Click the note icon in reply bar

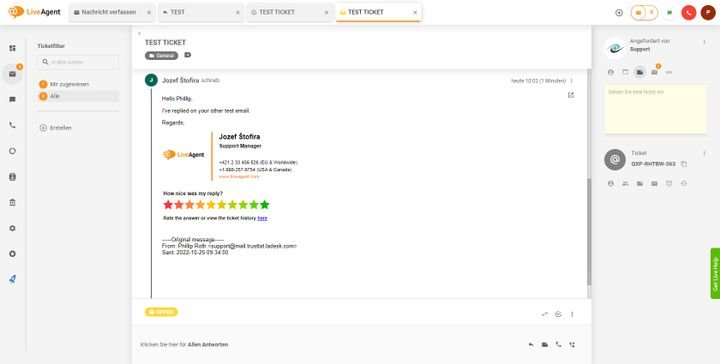tap(545, 345)
